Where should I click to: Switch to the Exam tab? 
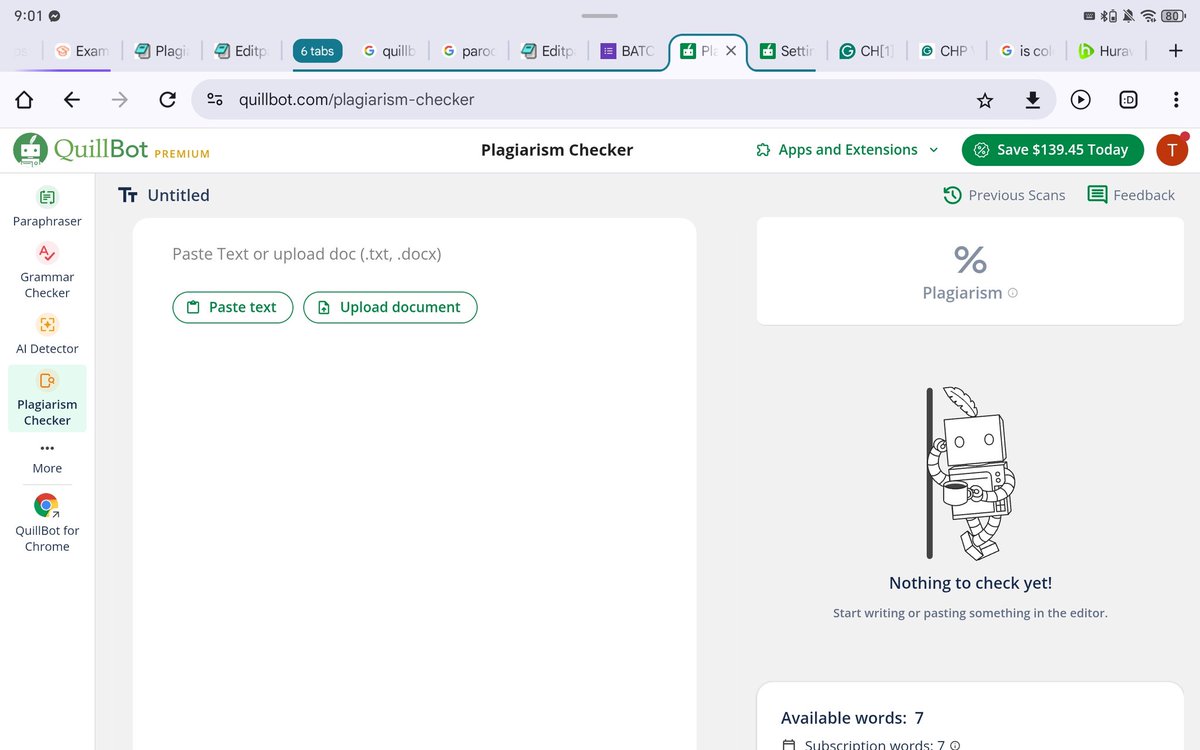(82, 51)
